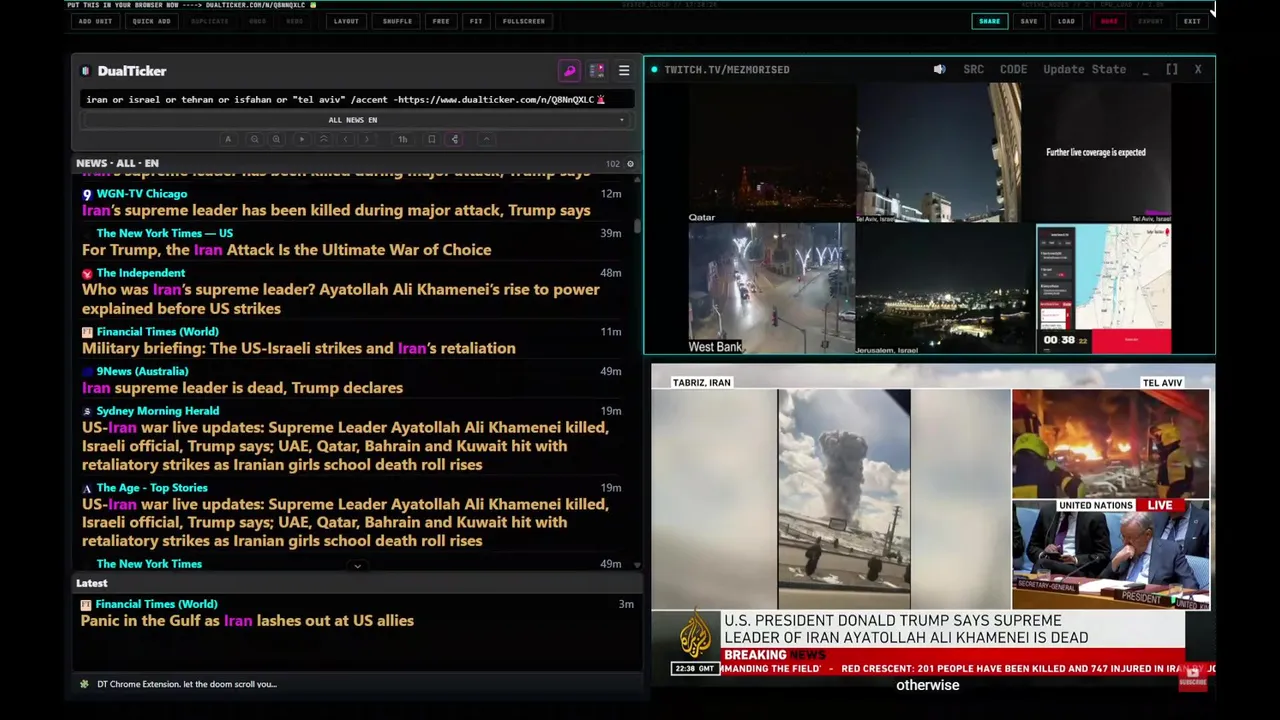Click the next arrow in ticker toolbar
This screenshot has height=720, width=1280.
click(x=367, y=139)
